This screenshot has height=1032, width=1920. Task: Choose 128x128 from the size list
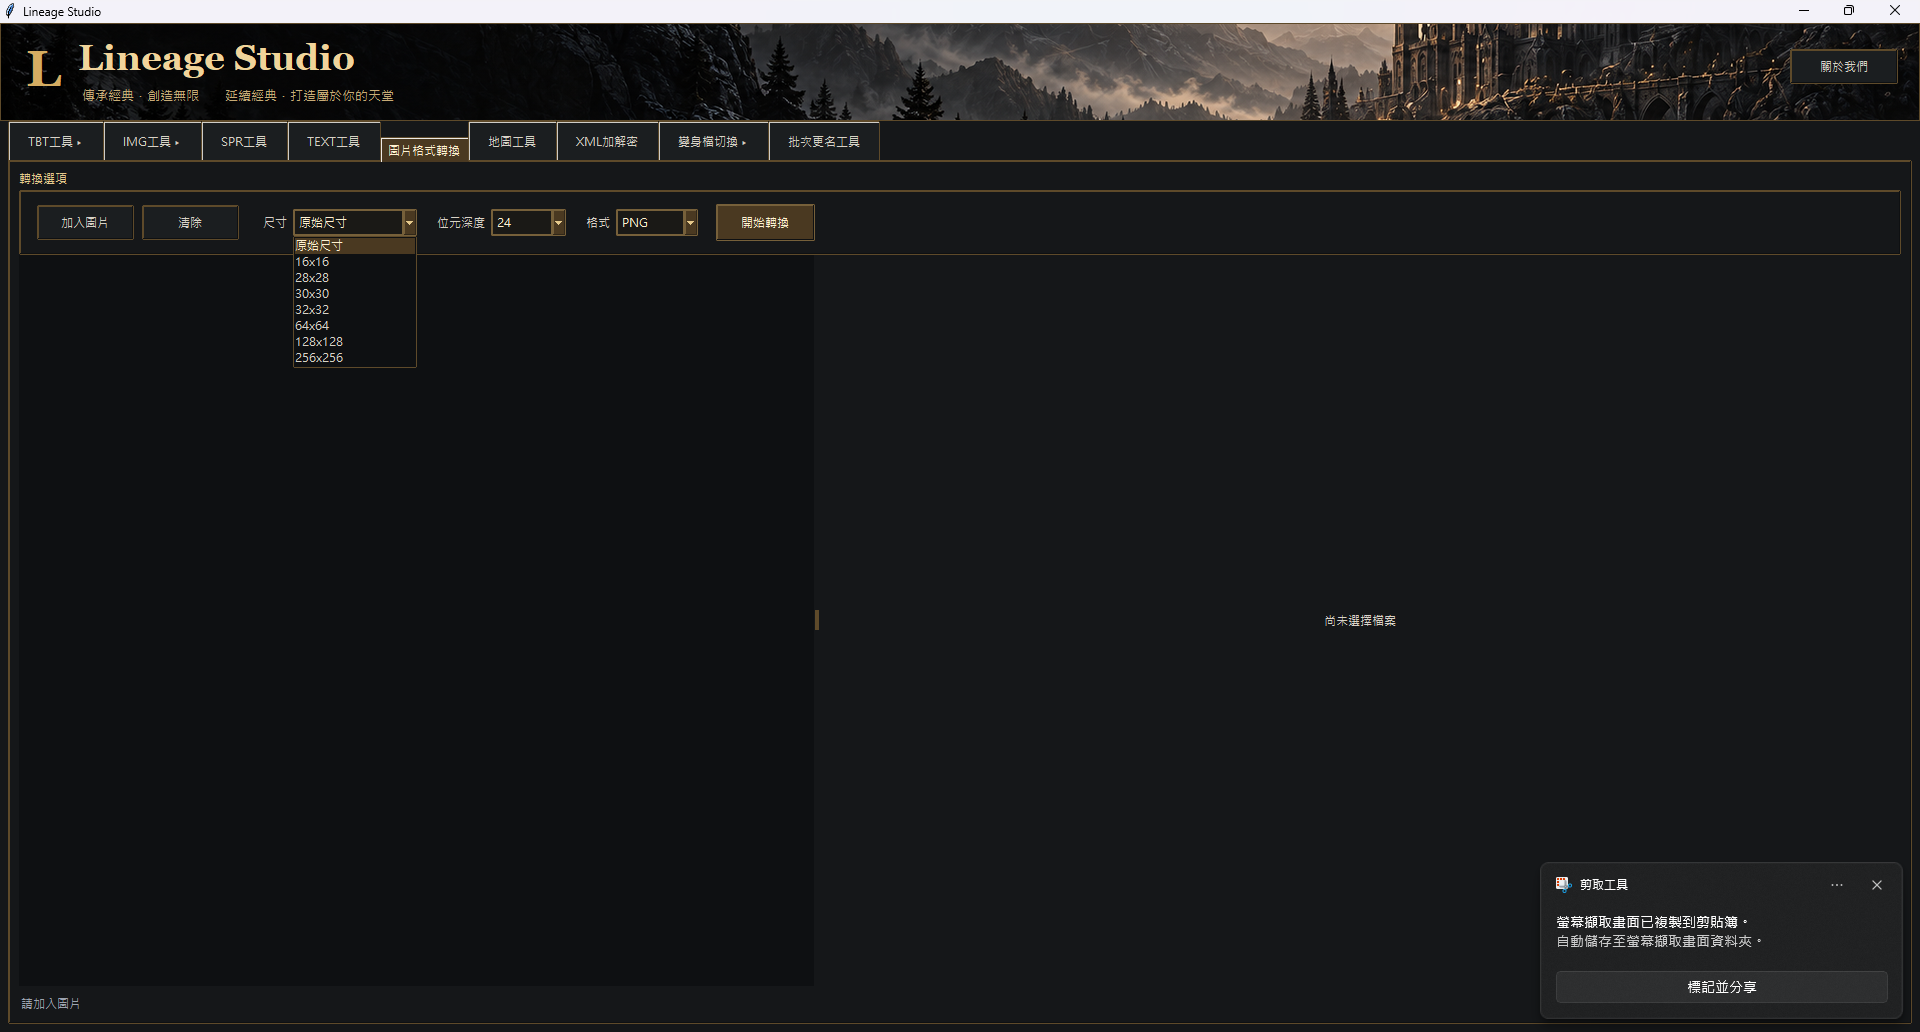[354, 342]
